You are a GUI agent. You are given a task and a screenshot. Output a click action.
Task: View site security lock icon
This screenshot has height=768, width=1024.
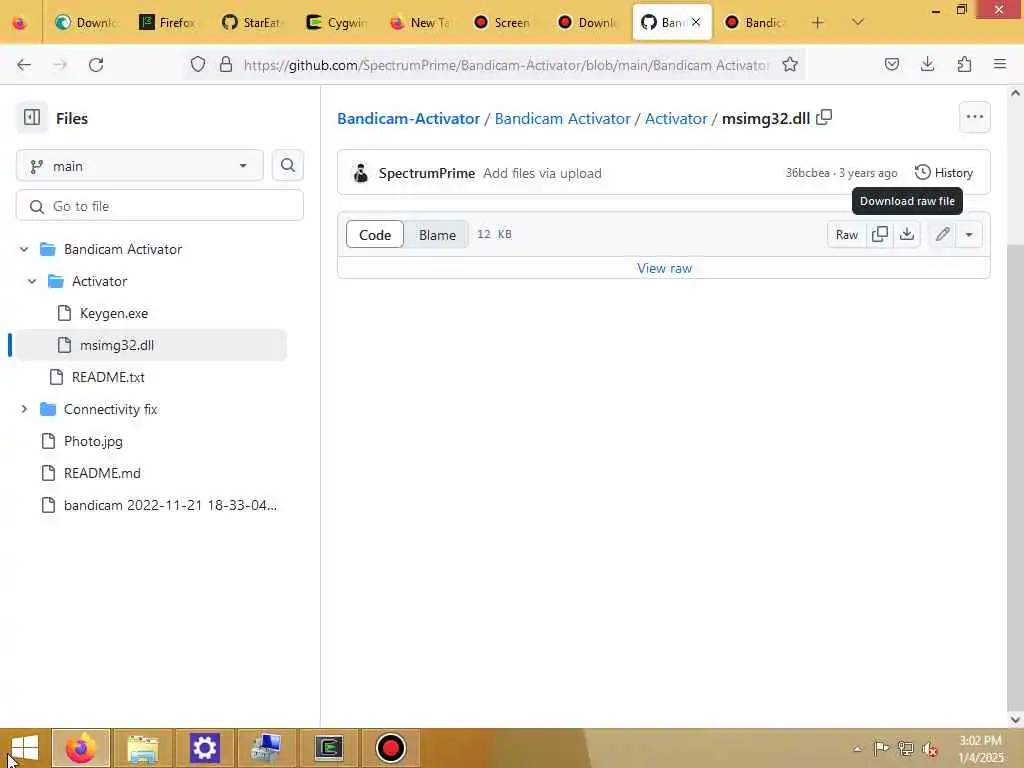226,64
